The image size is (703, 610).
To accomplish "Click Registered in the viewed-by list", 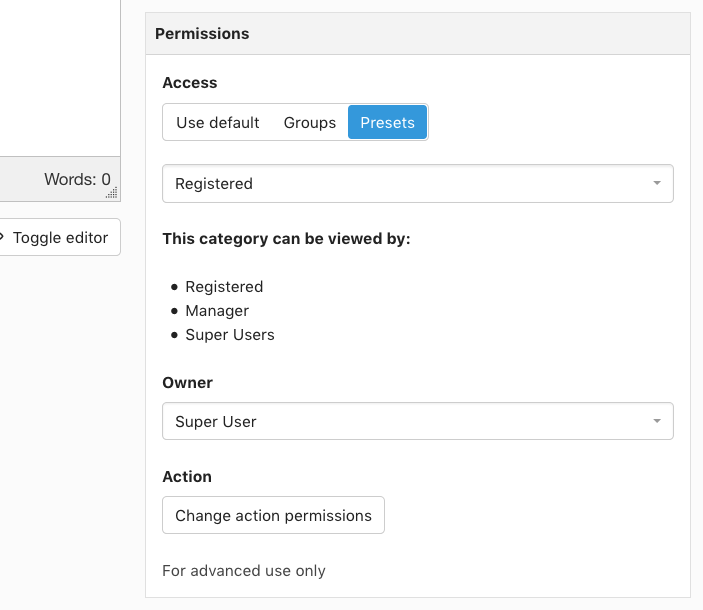I will 224,287.
